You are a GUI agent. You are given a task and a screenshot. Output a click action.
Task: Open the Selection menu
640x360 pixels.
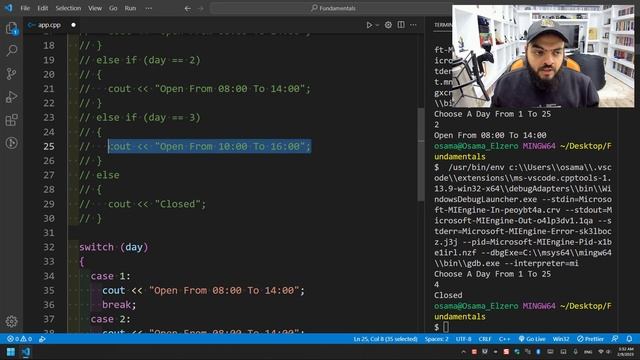(x=68, y=8)
